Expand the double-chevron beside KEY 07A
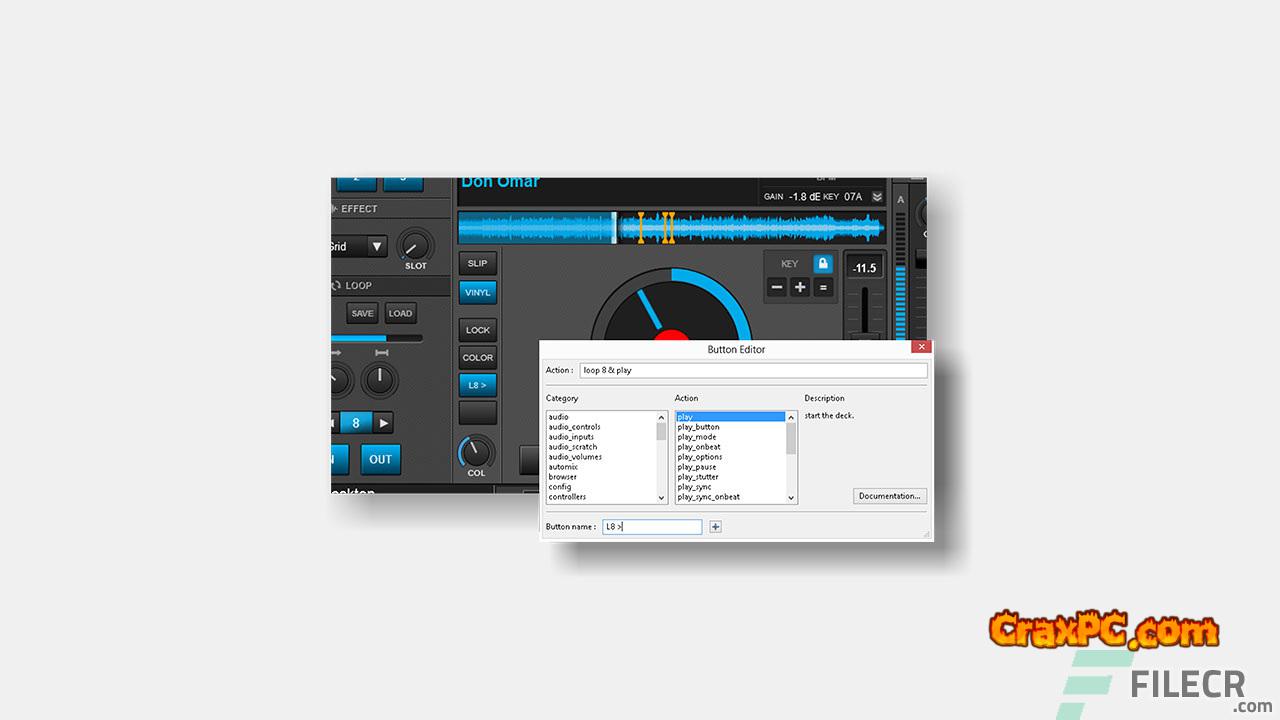The width and height of the screenshot is (1280, 720). point(877,197)
